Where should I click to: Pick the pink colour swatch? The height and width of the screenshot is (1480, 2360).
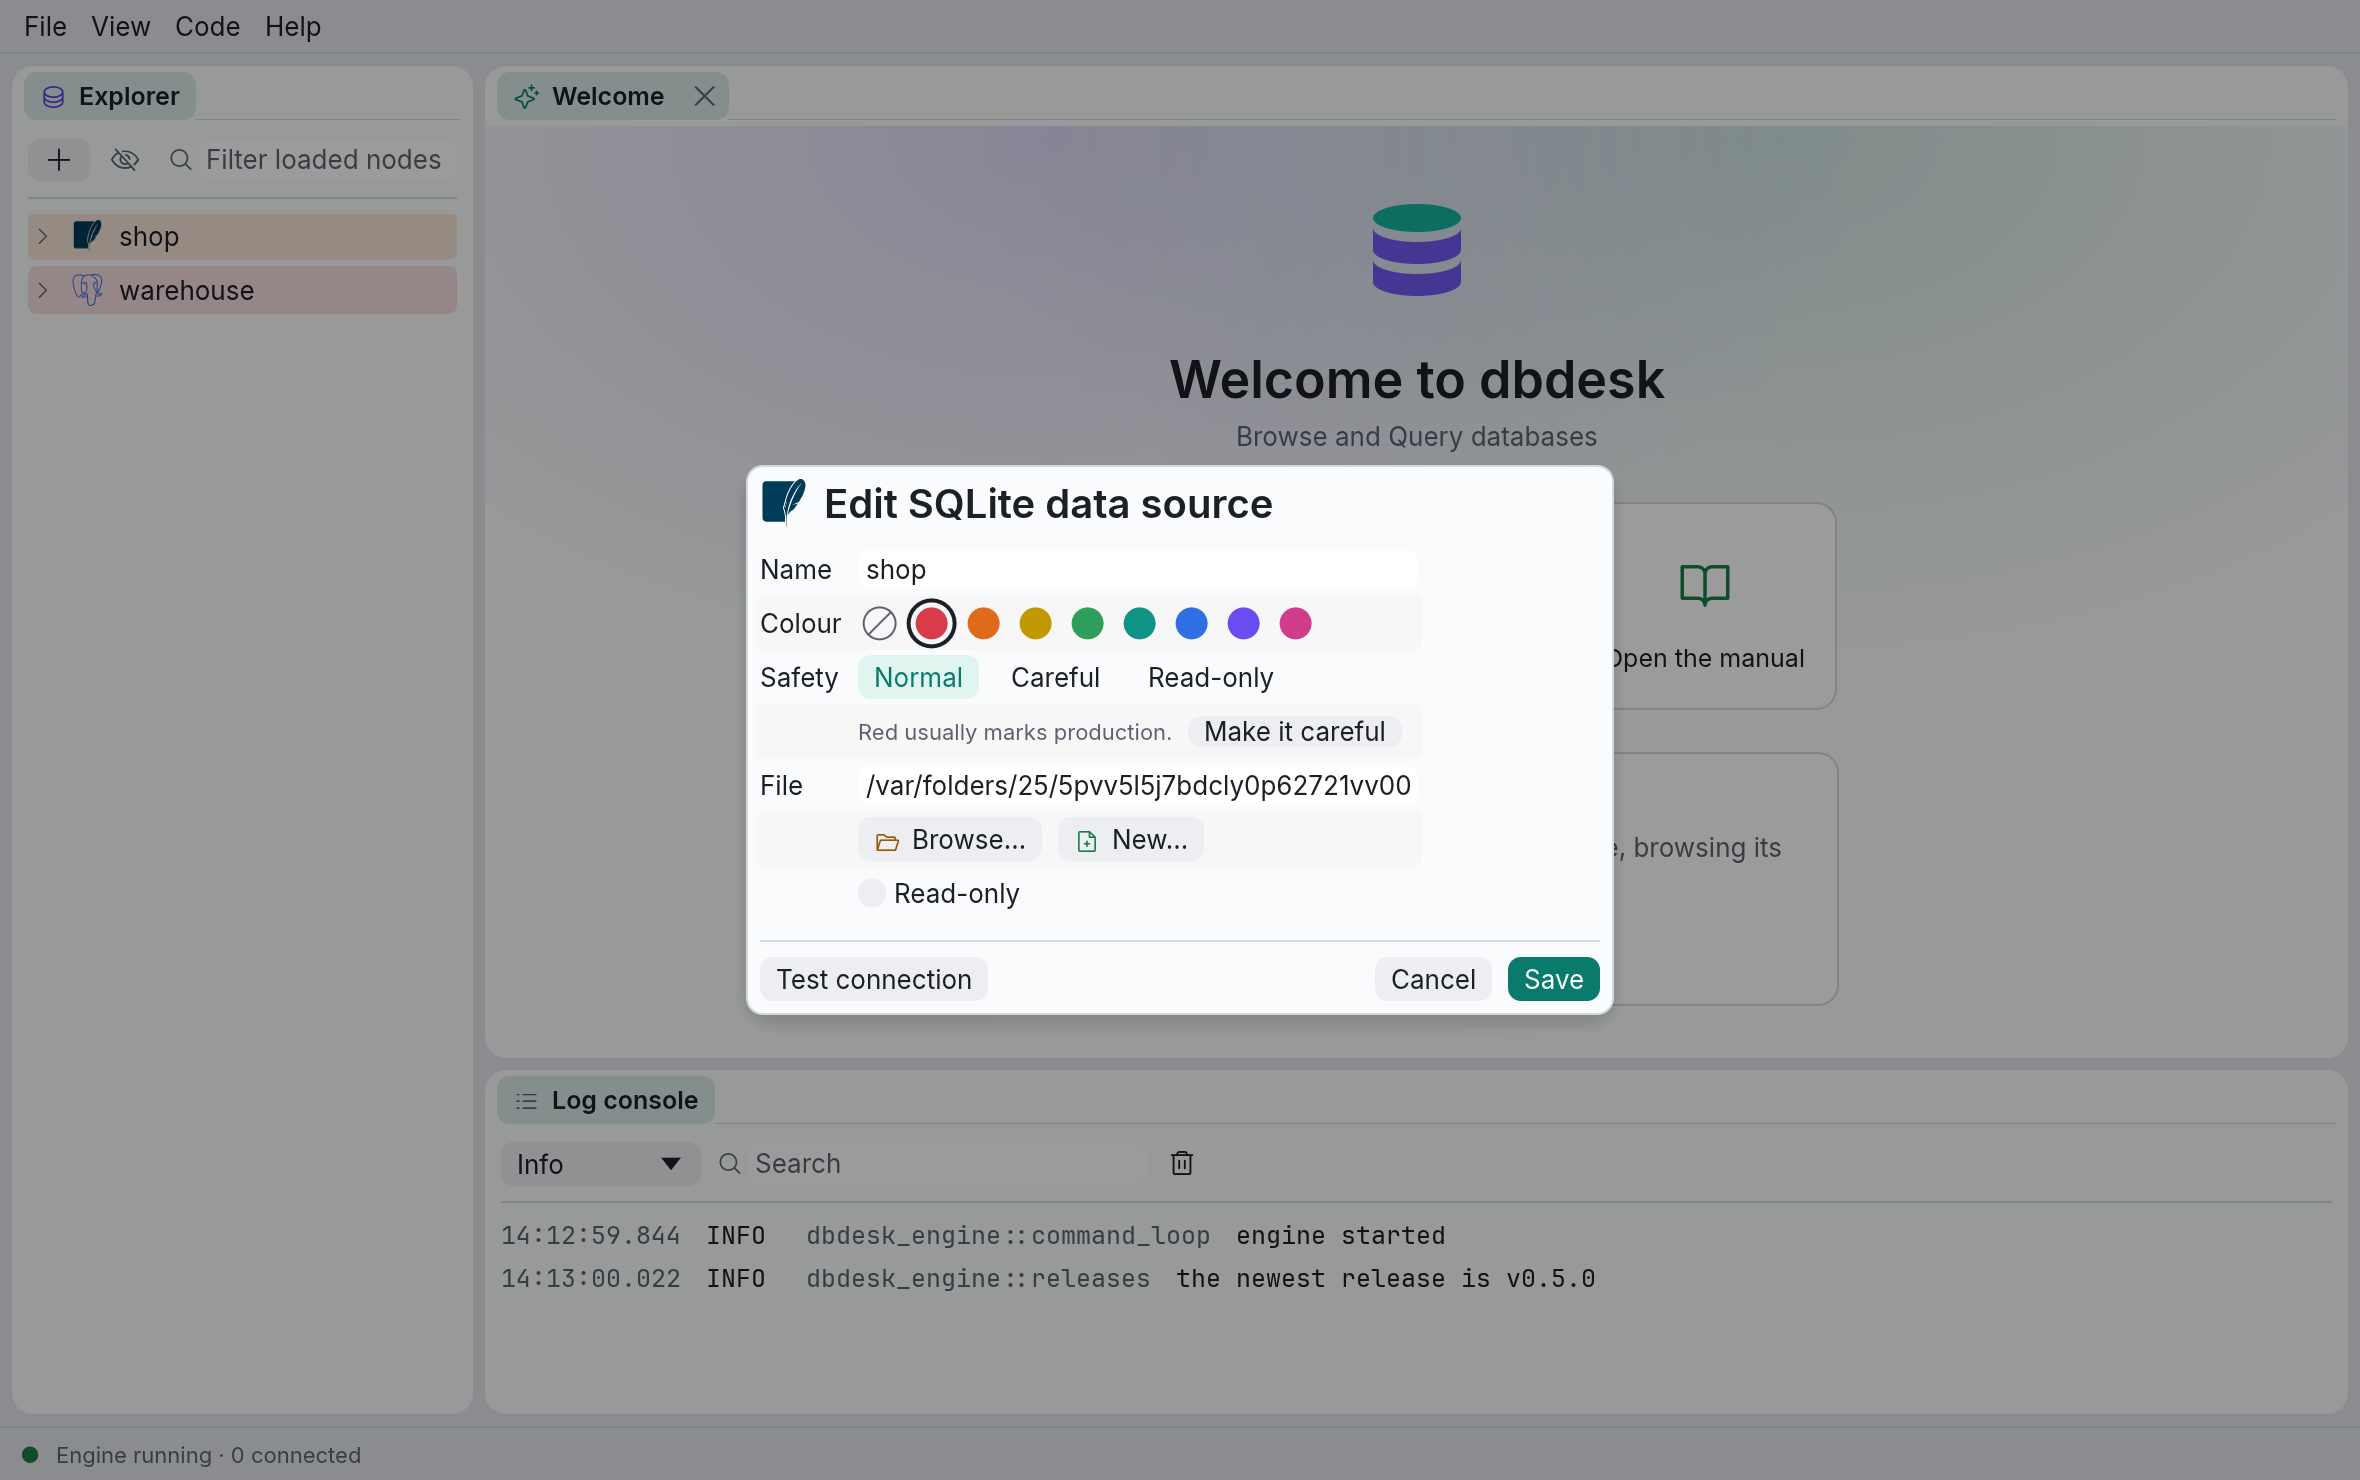click(x=1295, y=624)
